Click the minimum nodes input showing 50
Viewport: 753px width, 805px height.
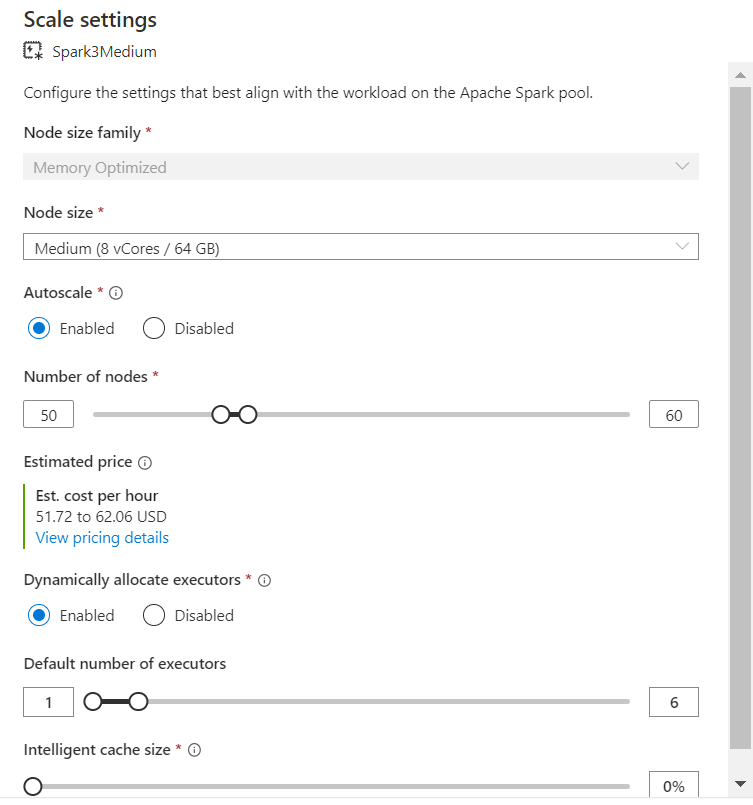[48, 413]
